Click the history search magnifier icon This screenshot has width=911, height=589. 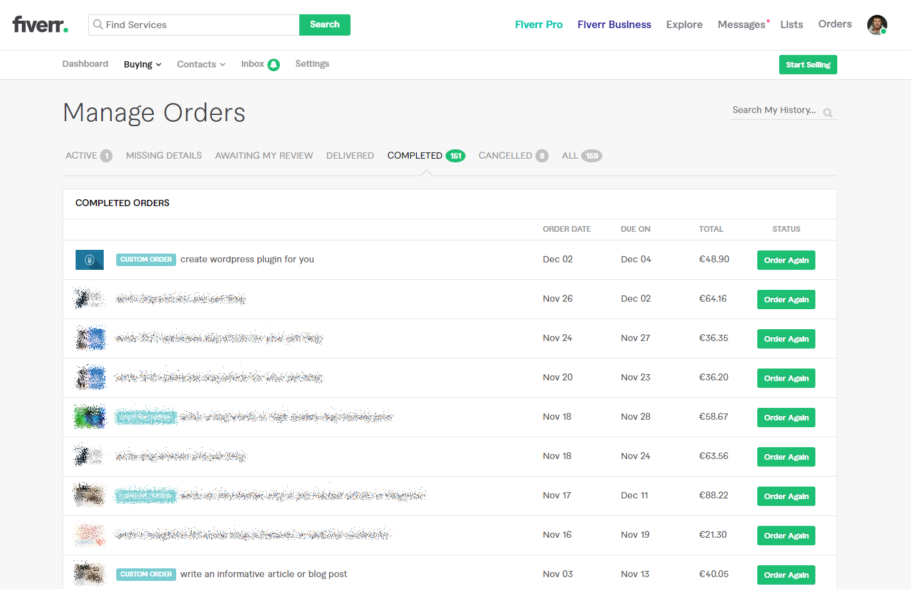[828, 113]
